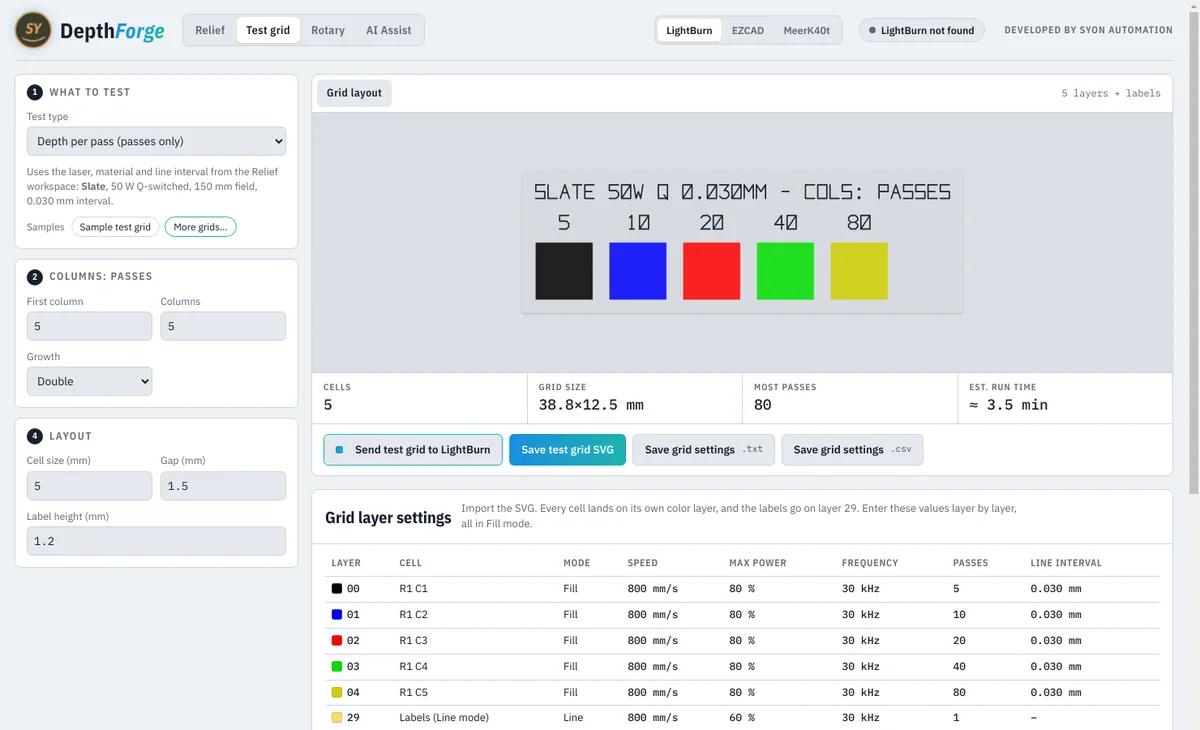Click the layer 00 black color swatch
The width and height of the screenshot is (1200, 730).
[337, 589]
